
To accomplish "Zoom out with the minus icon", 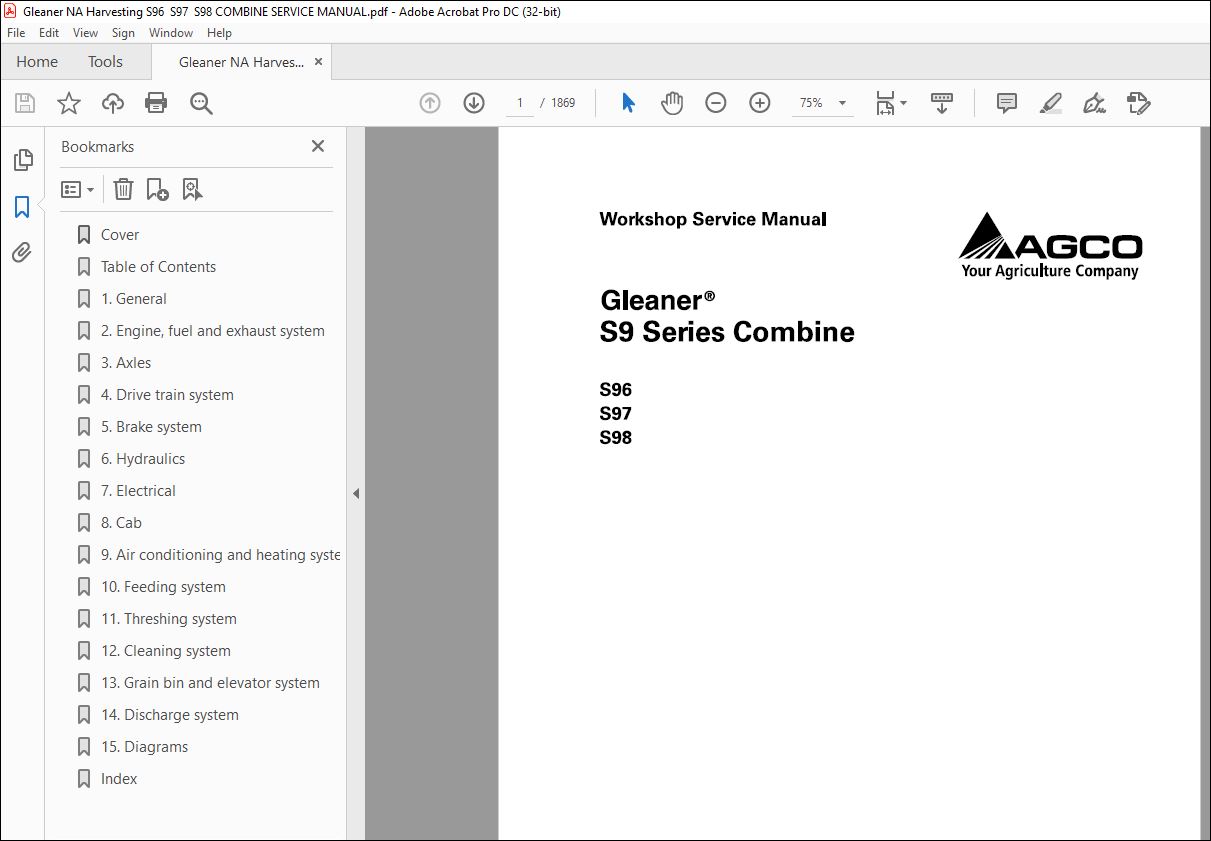I will pos(716,103).
